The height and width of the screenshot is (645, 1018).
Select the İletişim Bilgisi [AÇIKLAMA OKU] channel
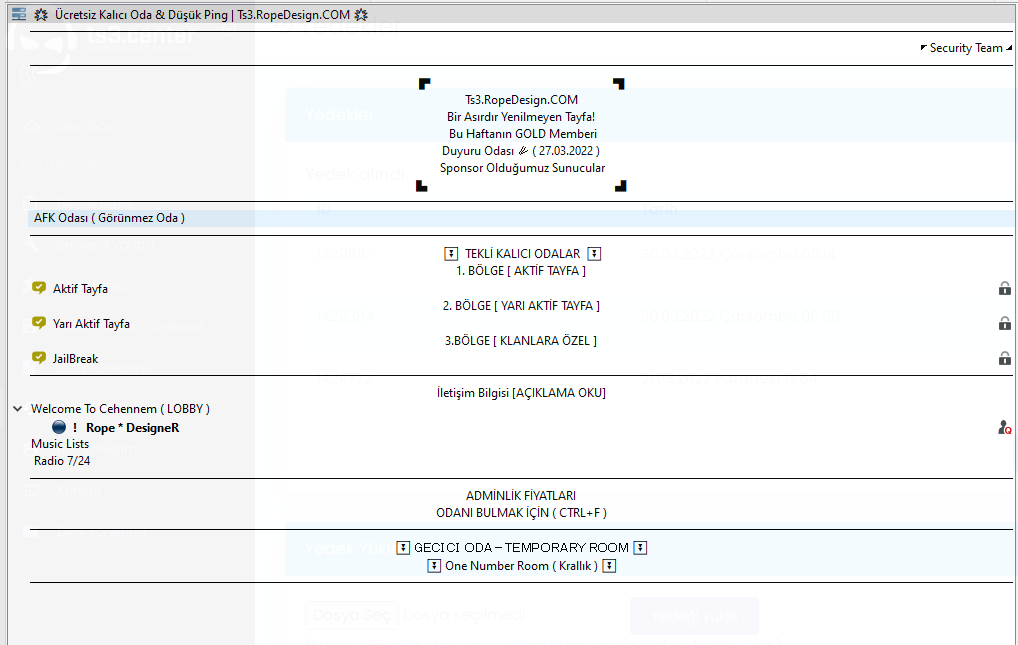tap(521, 392)
